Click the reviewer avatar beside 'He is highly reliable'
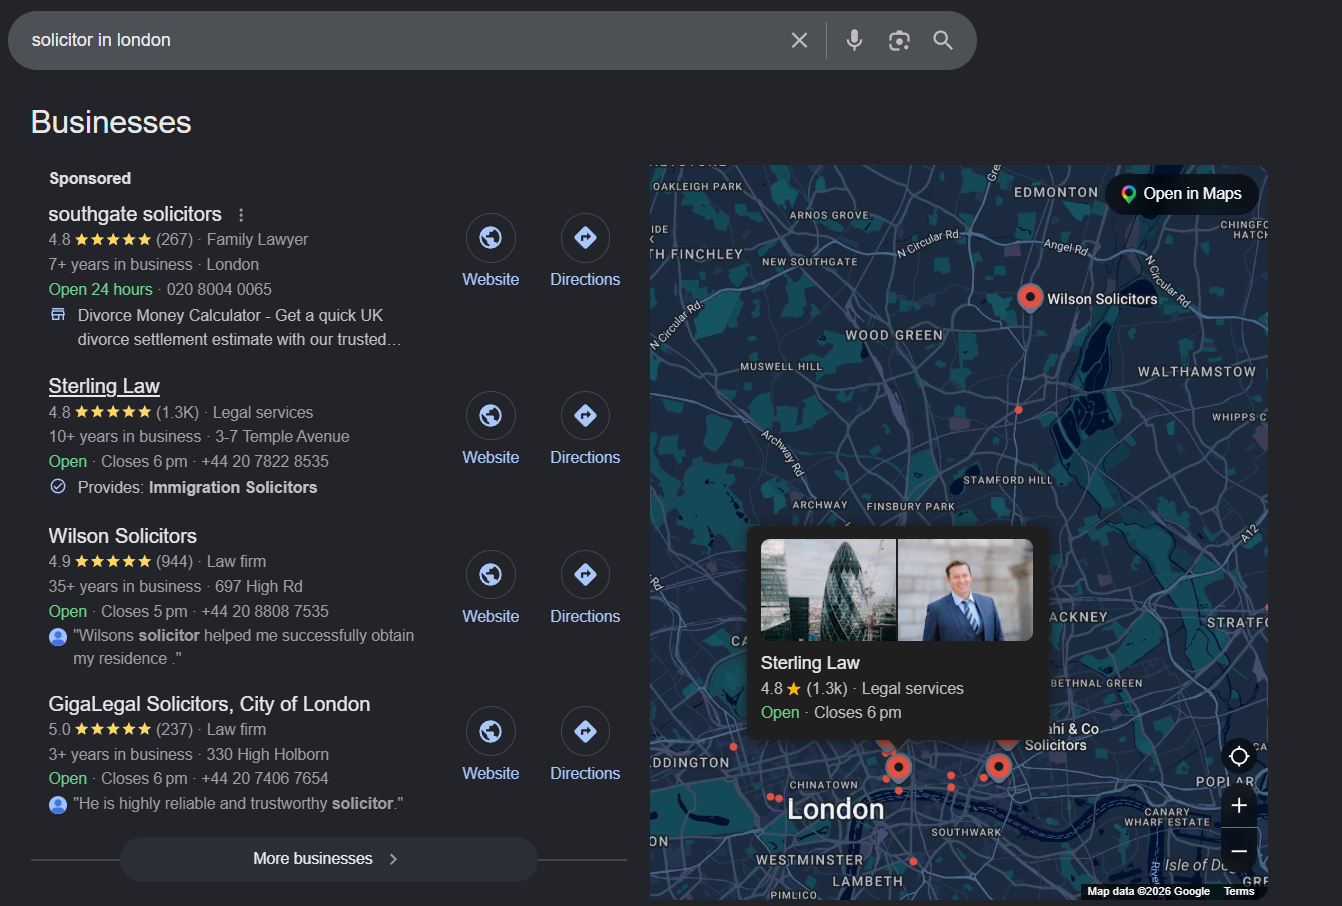 (58, 804)
